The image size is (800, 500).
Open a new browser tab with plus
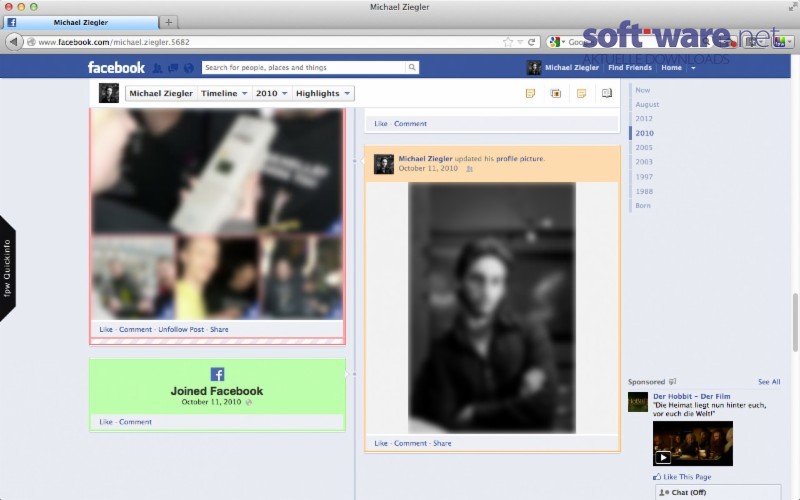point(168,22)
